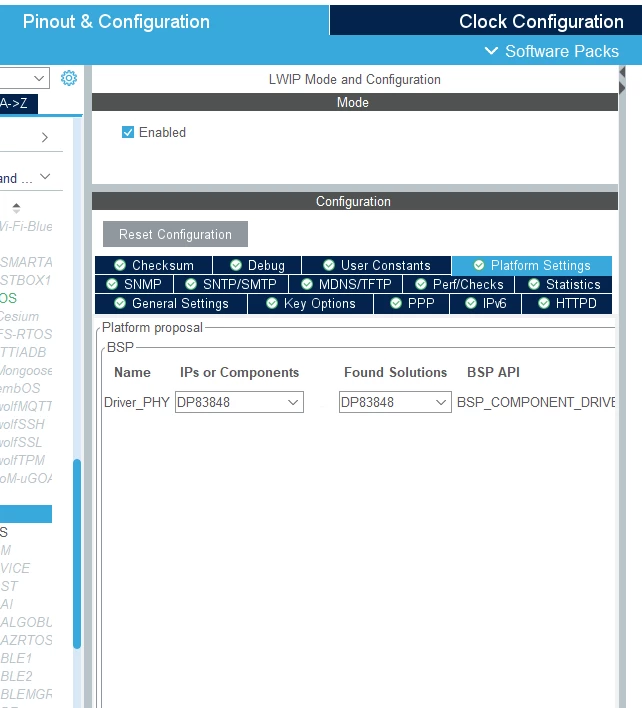642x708 pixels.
Task: Open the Perf/Checks tab
Action: click(459, 284)
